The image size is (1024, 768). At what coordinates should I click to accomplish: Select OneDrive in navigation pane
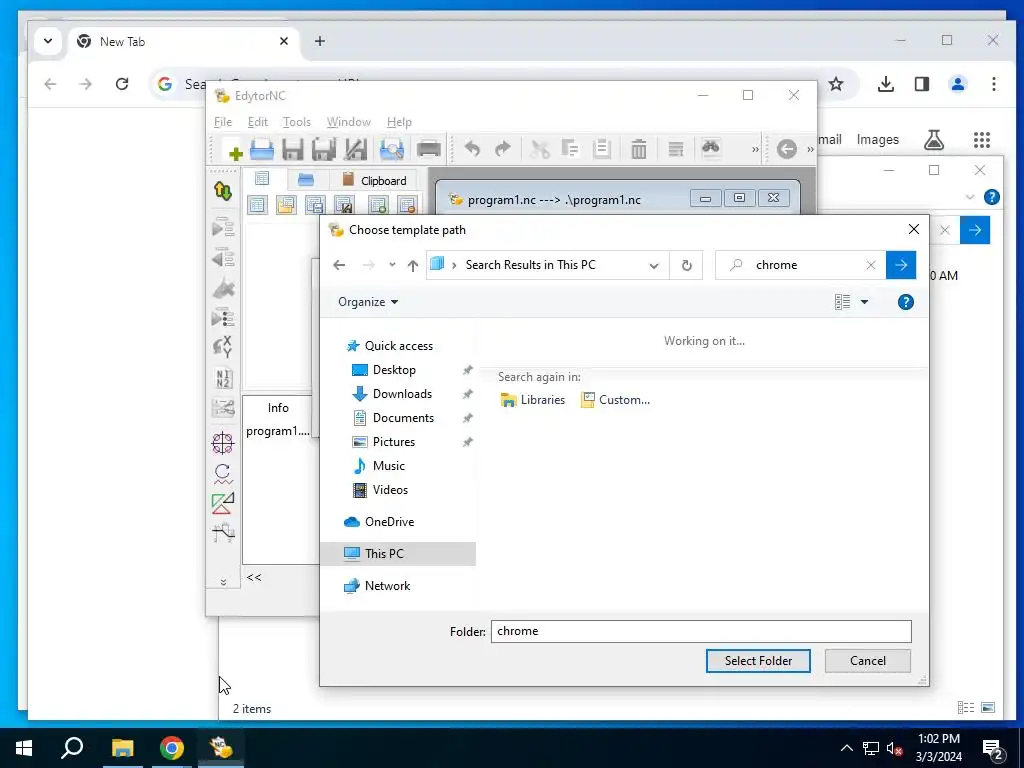(389, 522)
